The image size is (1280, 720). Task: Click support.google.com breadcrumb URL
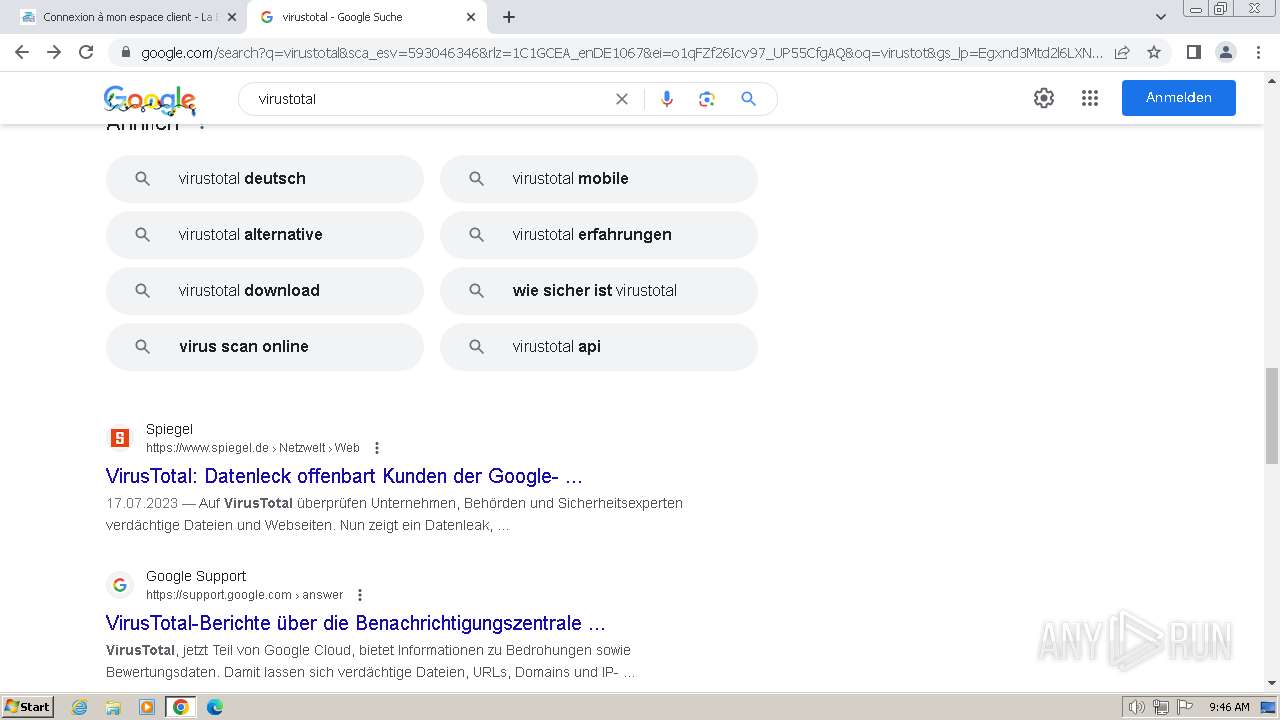pos(245,595)
